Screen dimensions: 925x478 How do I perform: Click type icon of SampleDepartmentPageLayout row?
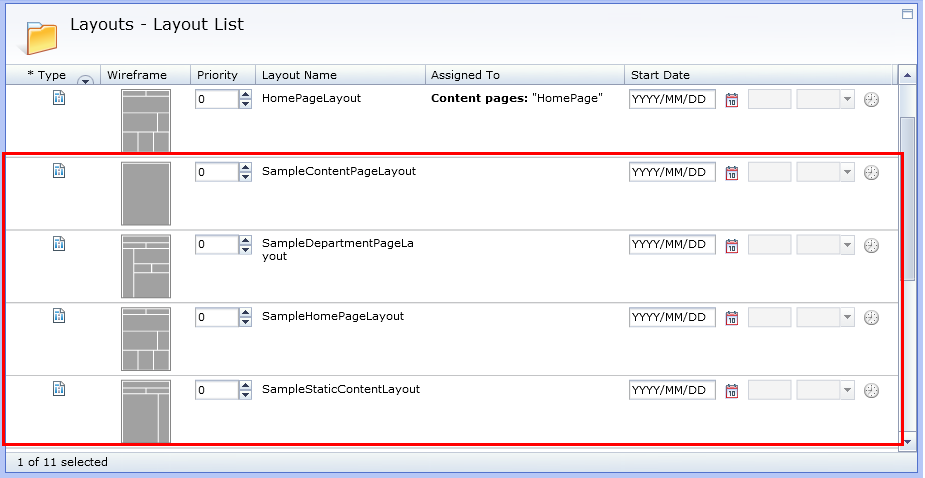click(x=59, y=243)
